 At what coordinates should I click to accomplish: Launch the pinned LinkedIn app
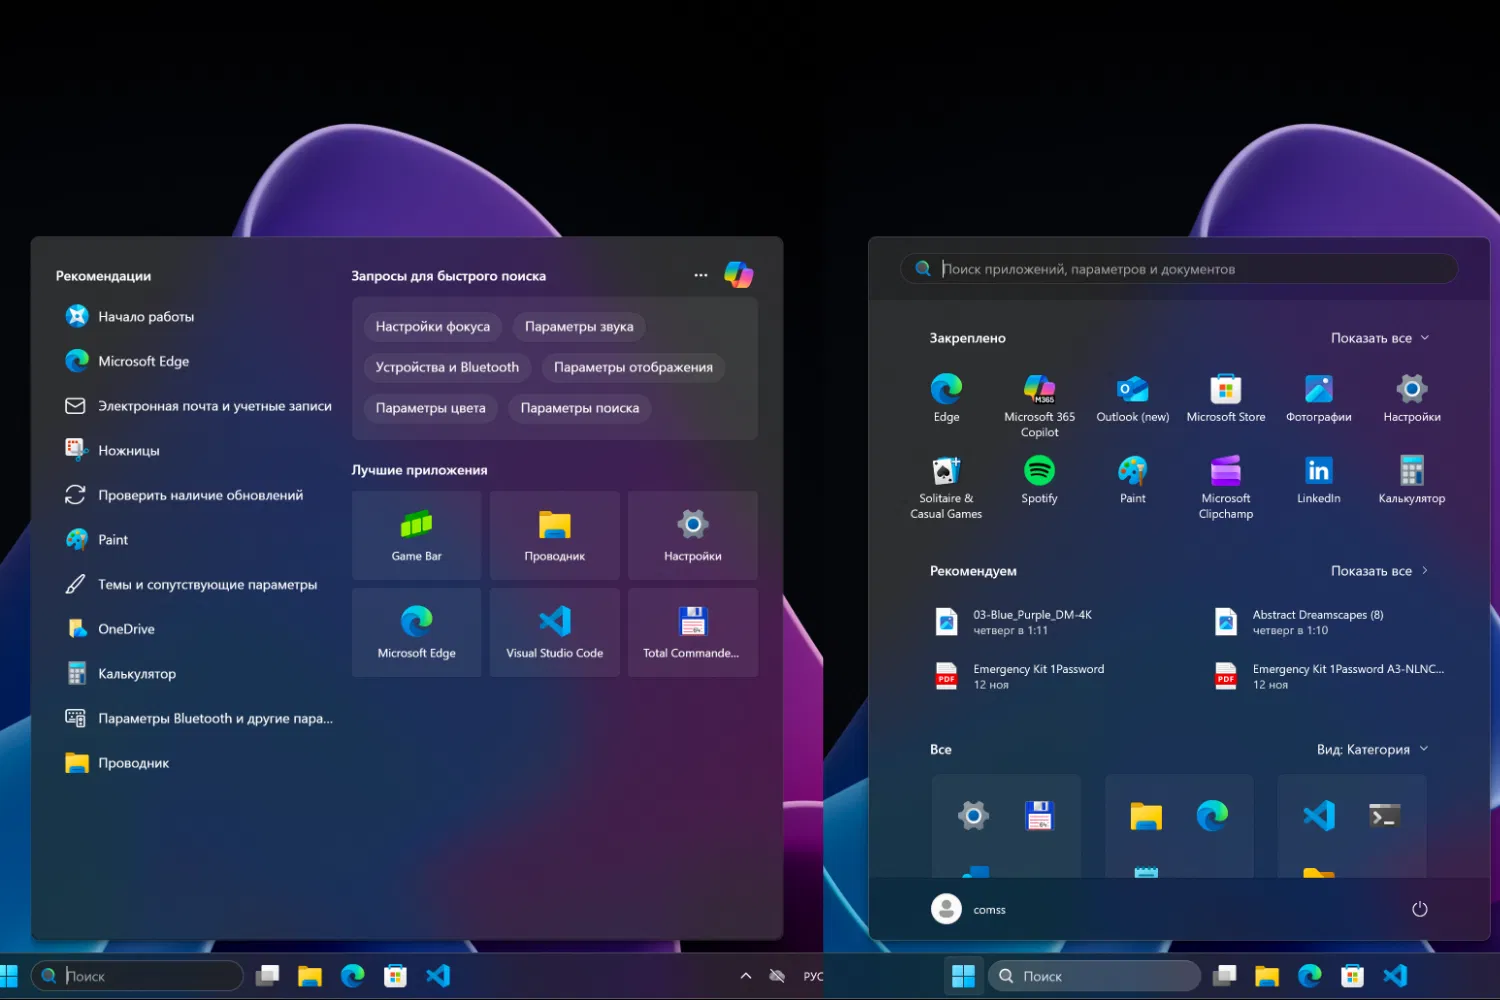(1318, 479)
